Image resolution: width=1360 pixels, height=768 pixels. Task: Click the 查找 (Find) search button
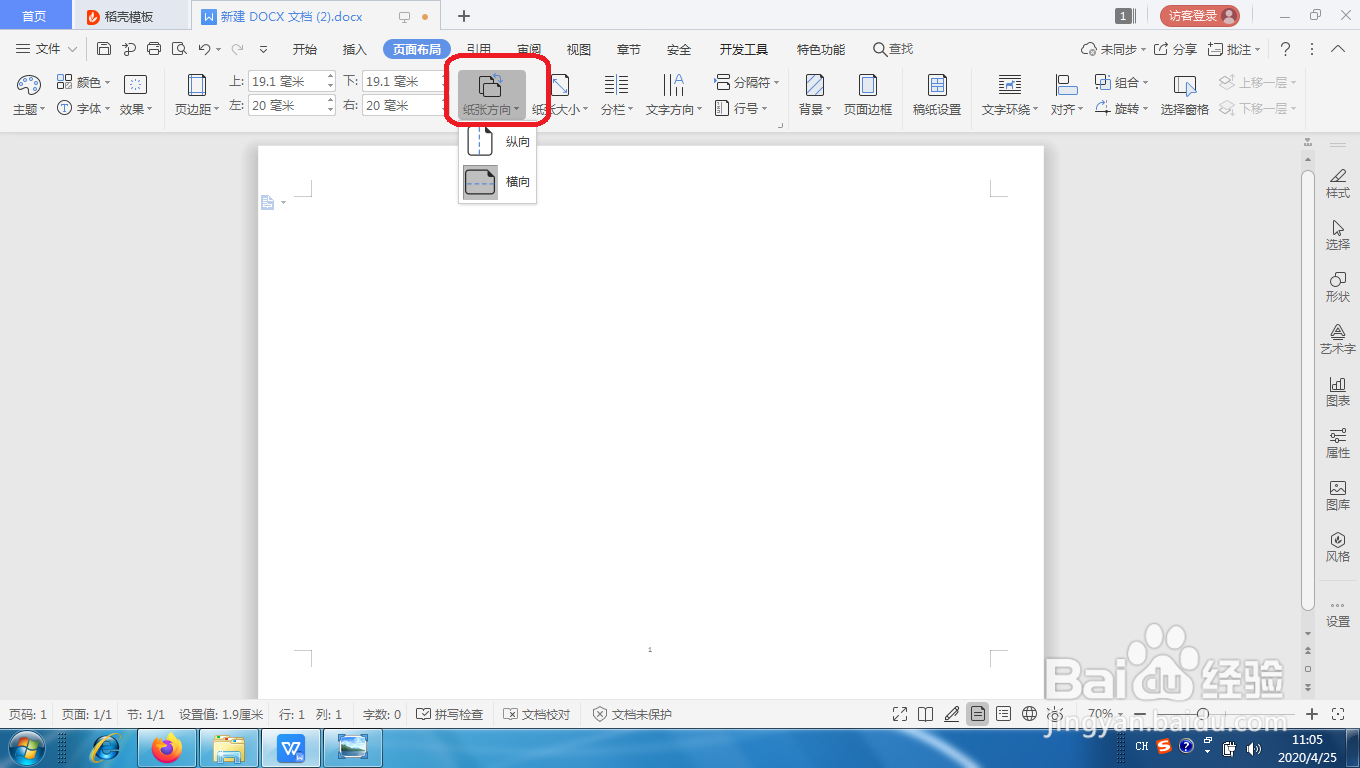coord(893,49)
